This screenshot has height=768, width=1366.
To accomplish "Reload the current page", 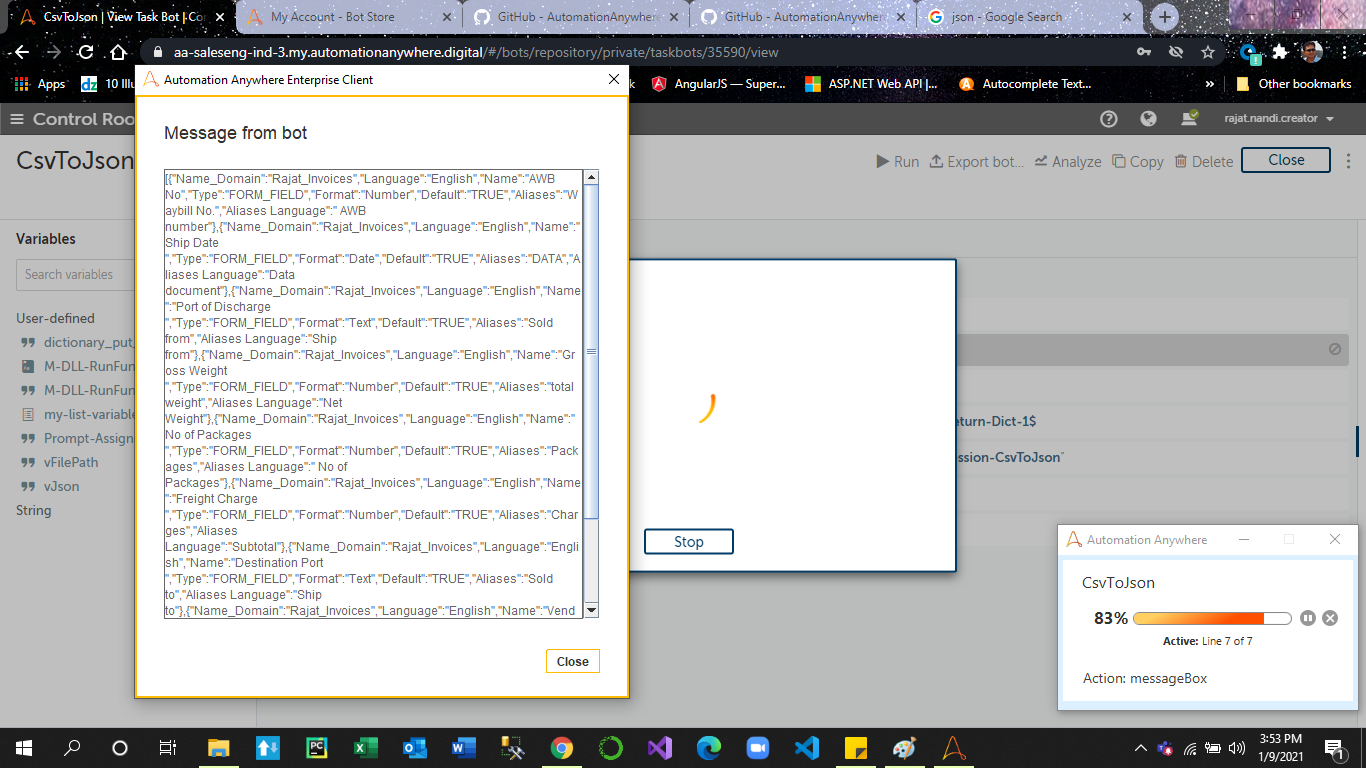I will click(x=85, y=52).
